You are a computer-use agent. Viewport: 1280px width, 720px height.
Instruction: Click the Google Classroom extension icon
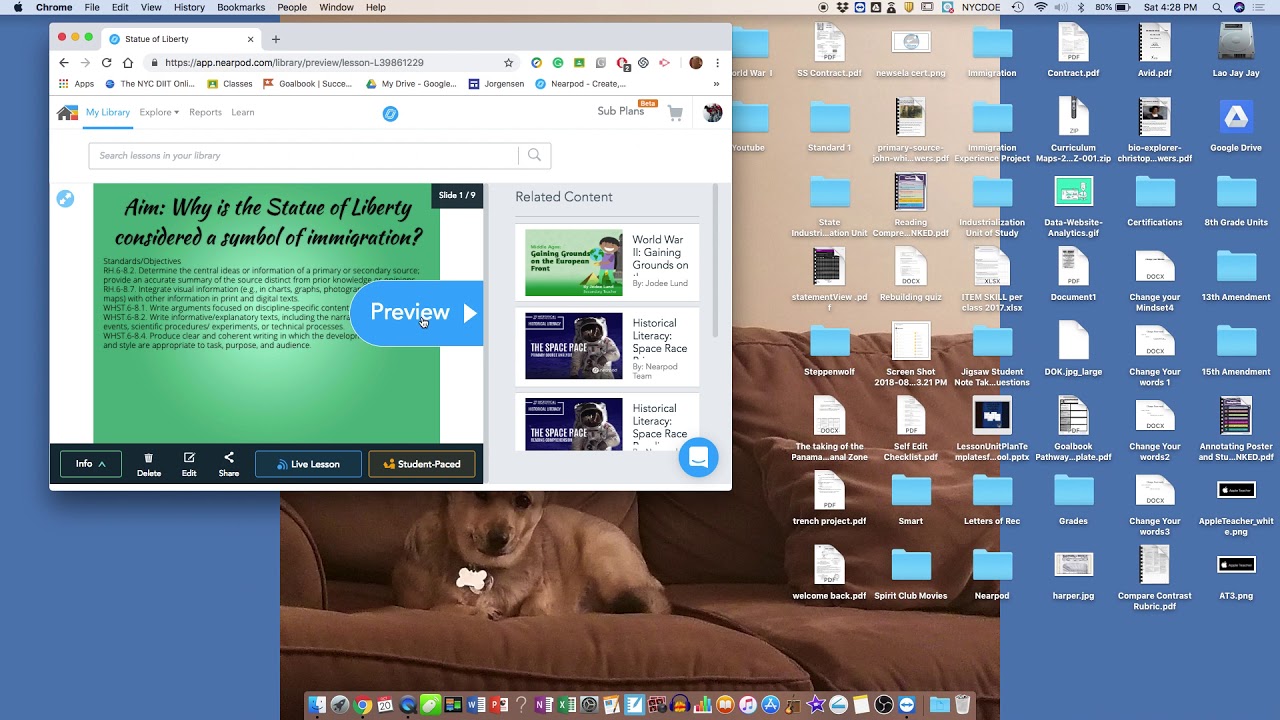tap(579, 63)
